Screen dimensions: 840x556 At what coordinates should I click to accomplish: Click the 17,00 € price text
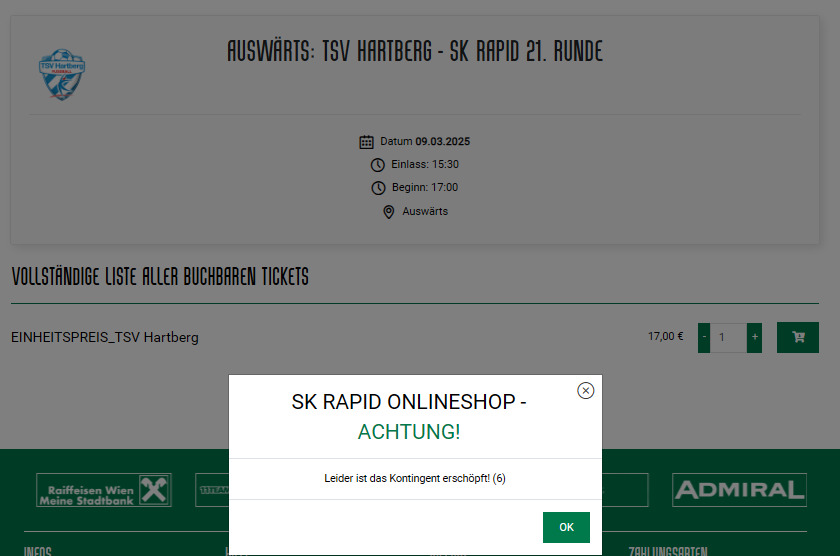click(x=665, y=336)
